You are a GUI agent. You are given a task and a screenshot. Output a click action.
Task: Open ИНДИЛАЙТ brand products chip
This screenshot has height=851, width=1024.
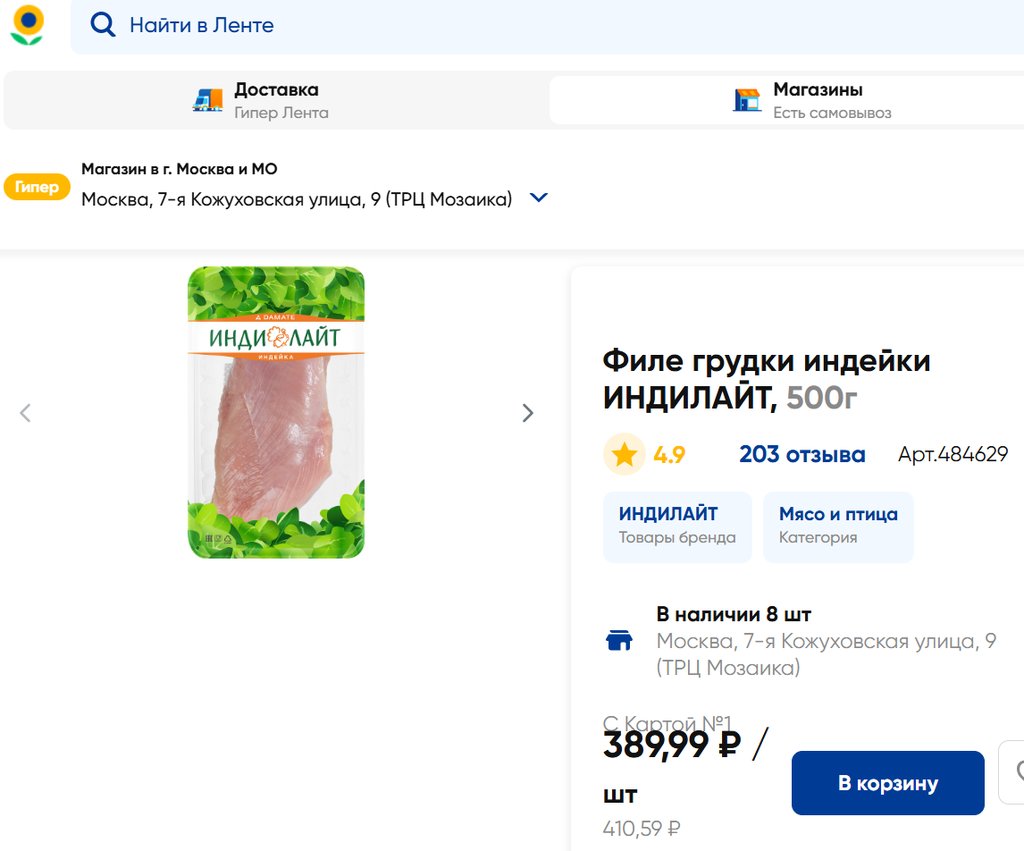[x=677, y=526]
